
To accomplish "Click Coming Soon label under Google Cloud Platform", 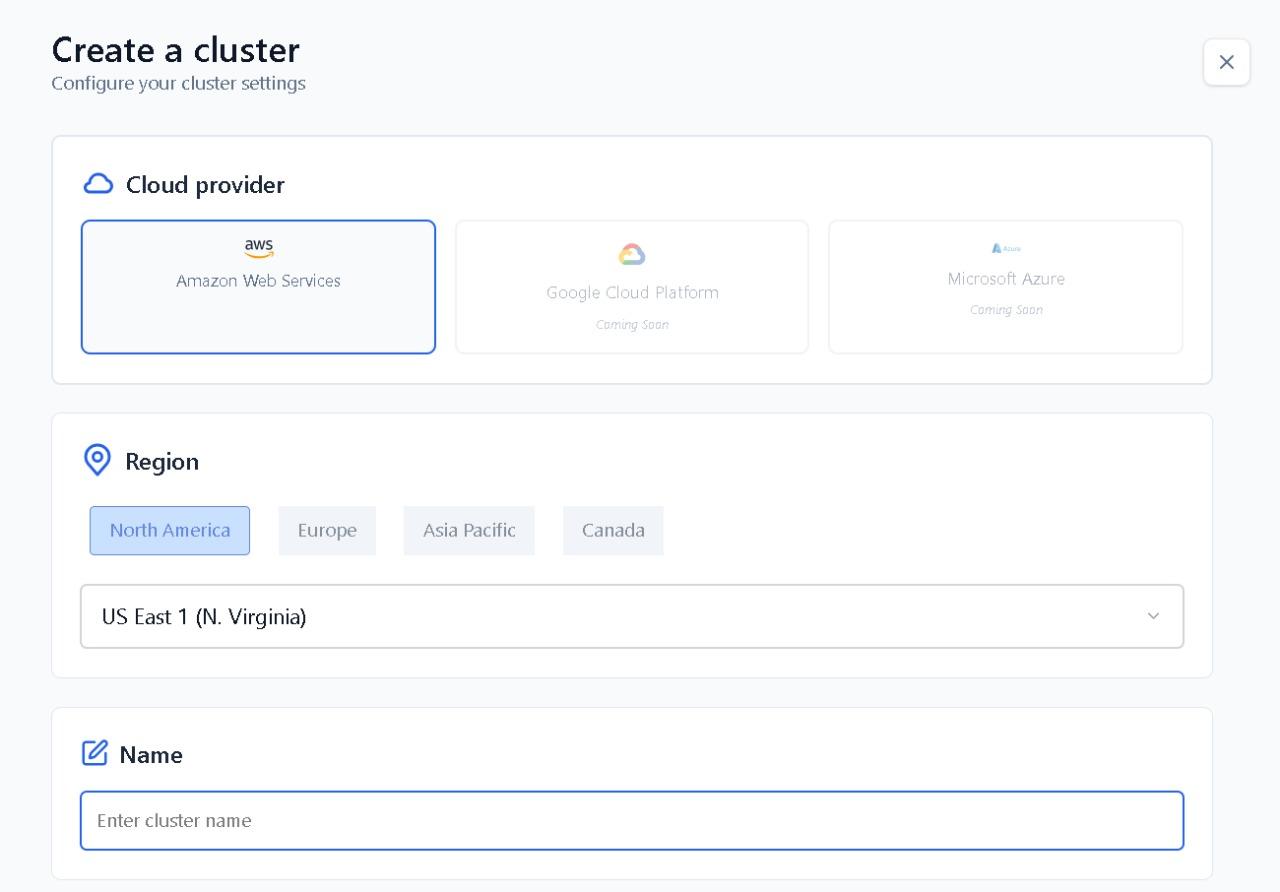I will click(x=632, y=324).
